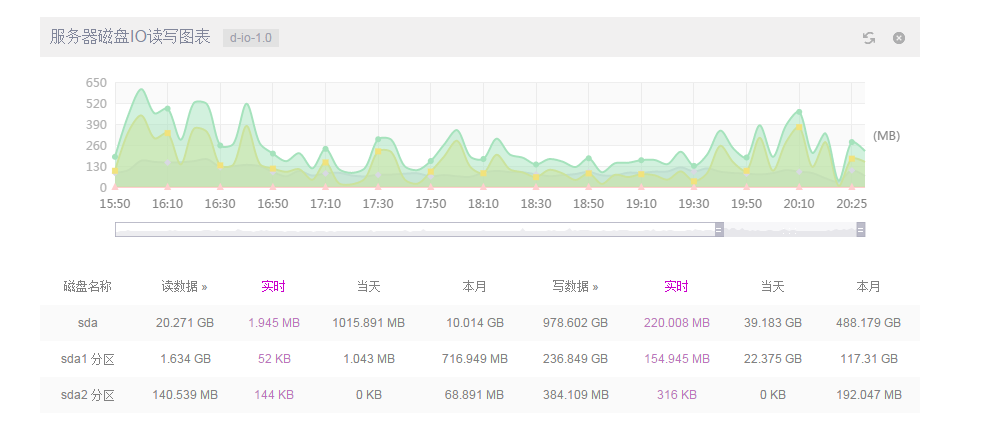The width and height of the screenshot is (1006, 427).
Task: Click the right handle of the time range slider
Action: (860, 230)
